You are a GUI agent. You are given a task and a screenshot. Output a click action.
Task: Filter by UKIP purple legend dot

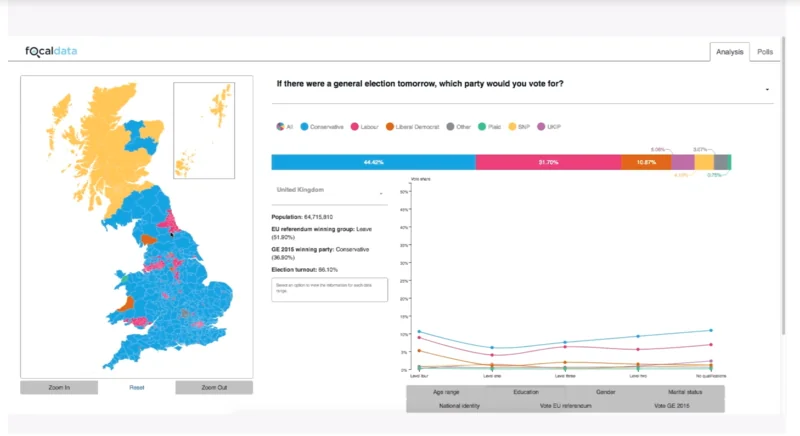tap(541, 126)
